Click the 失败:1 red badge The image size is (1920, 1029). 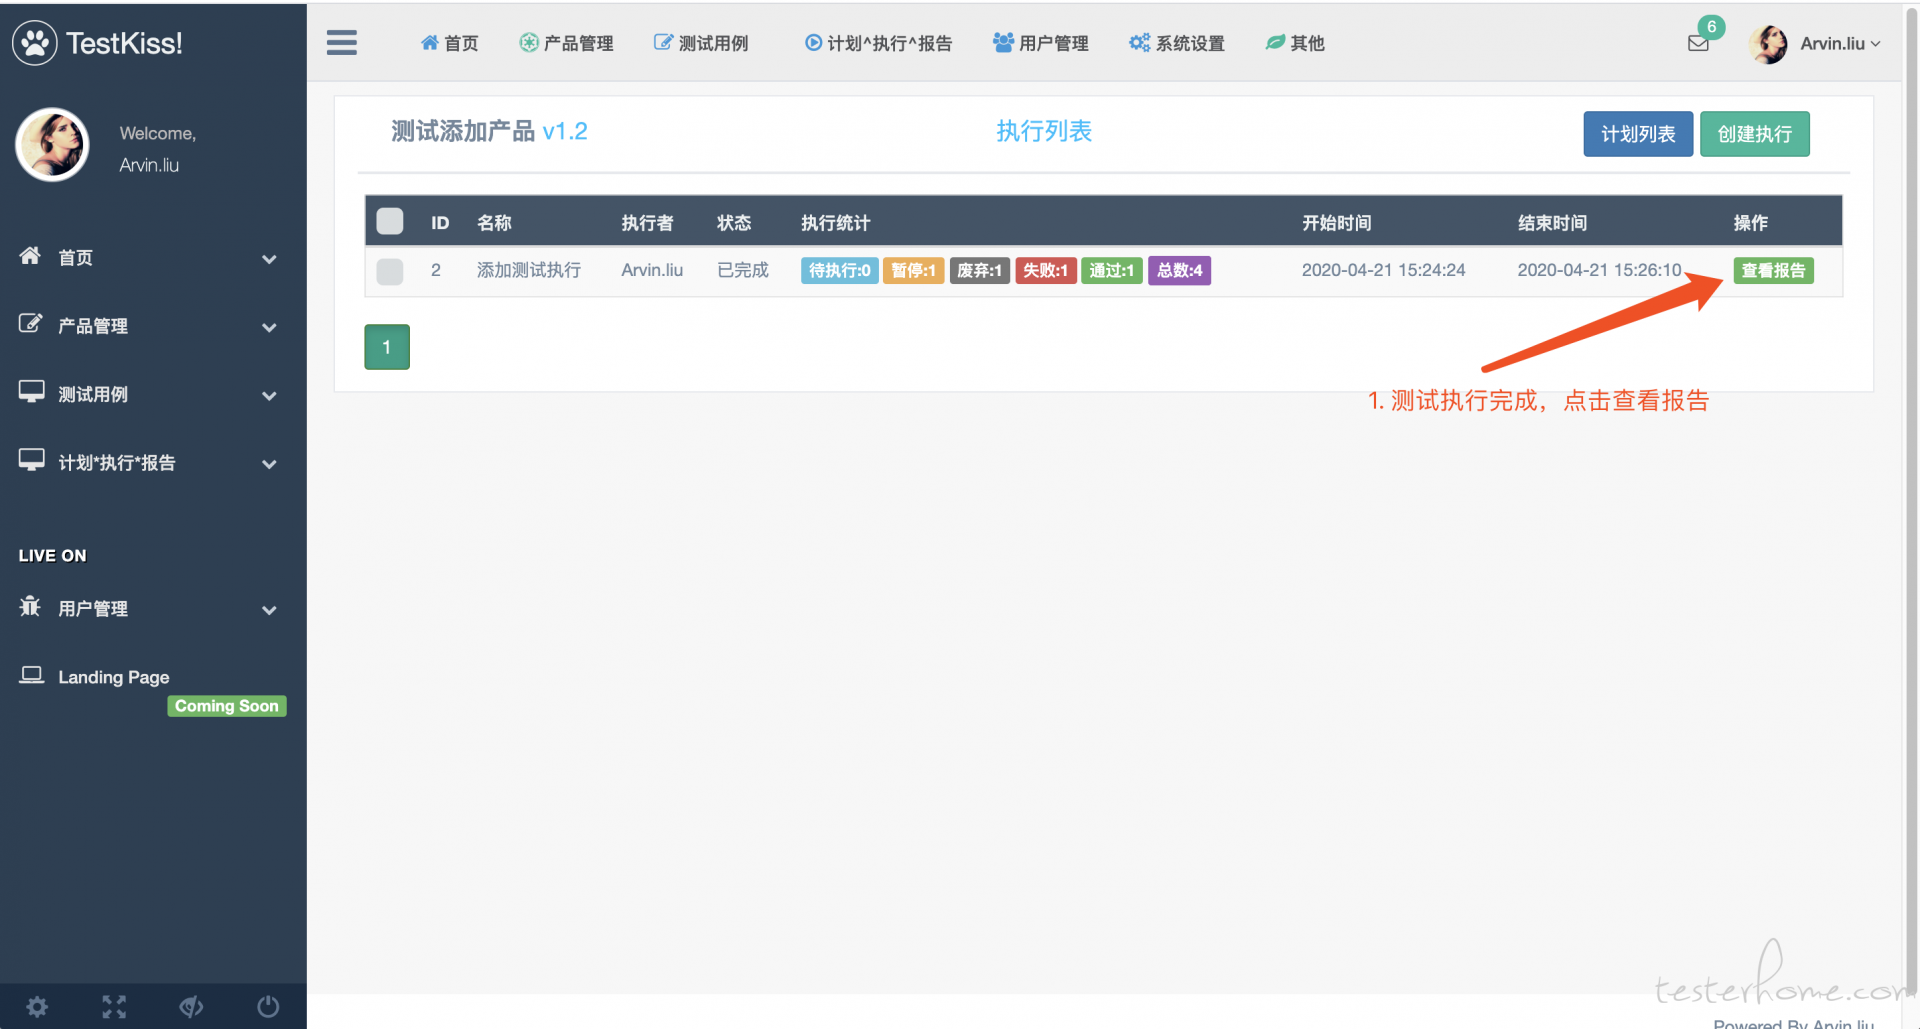click(x=1046, y=271)
